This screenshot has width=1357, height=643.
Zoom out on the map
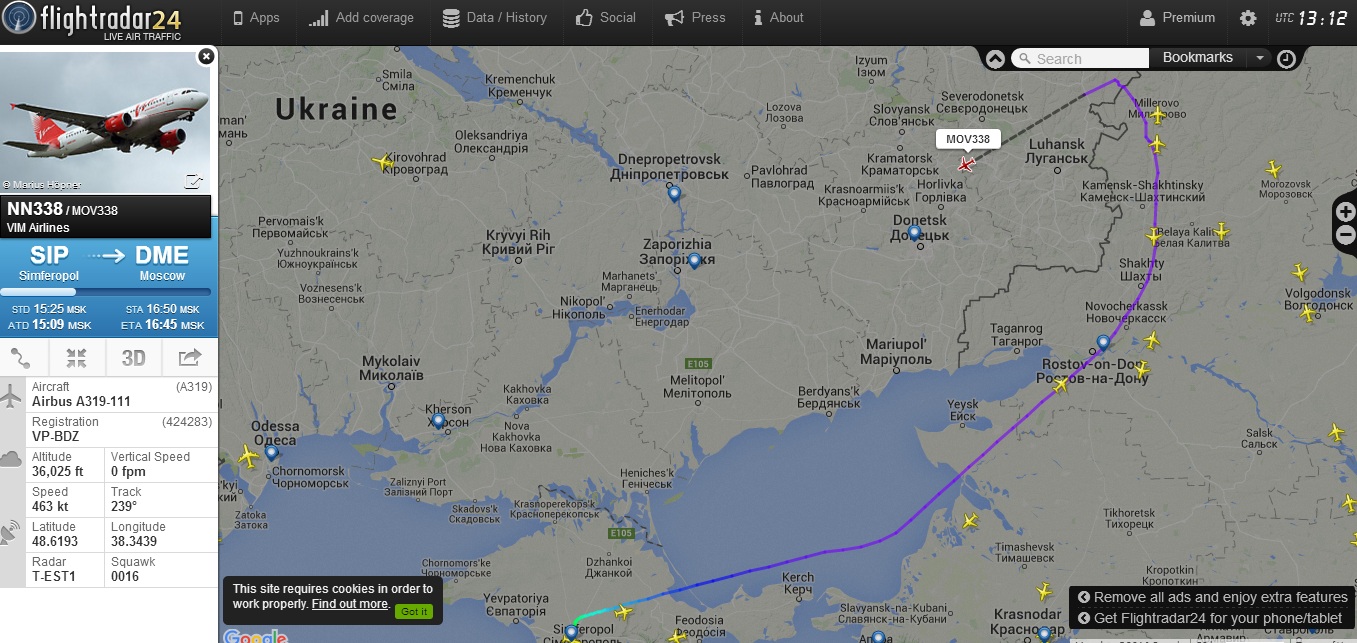1346,237
